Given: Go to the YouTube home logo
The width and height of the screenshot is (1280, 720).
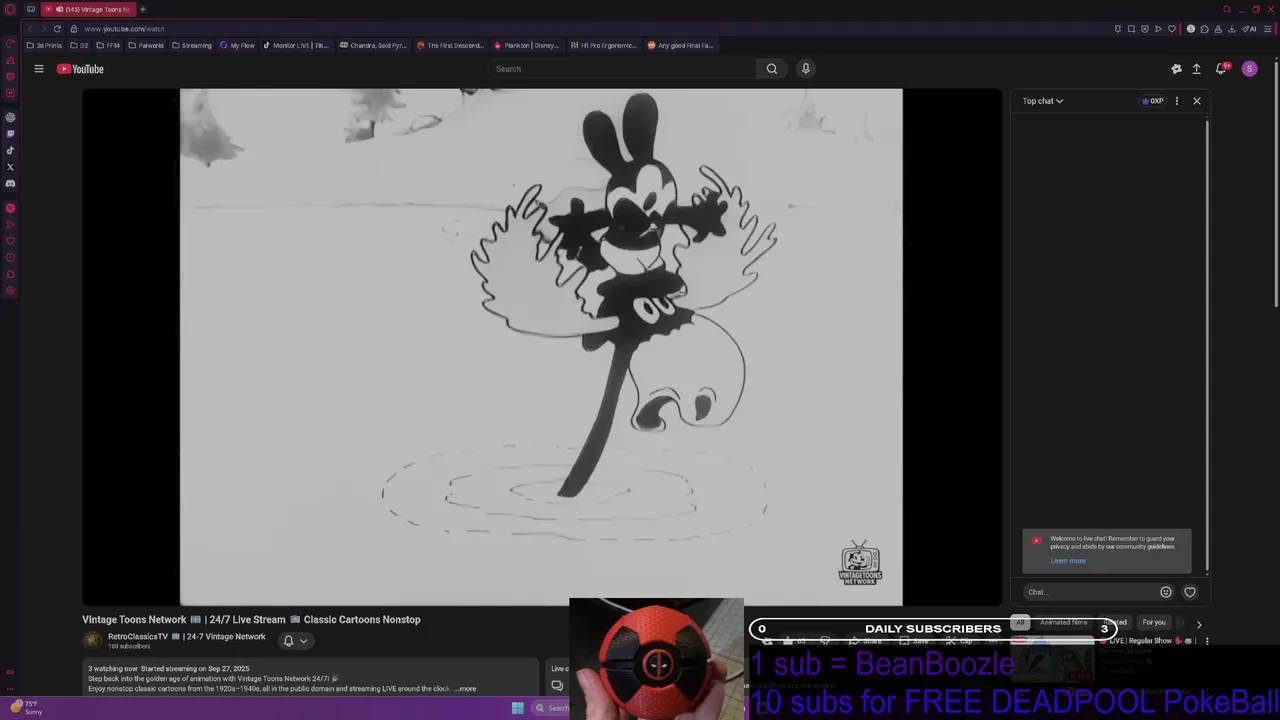Looking at the screenshot, I should 80,69.
